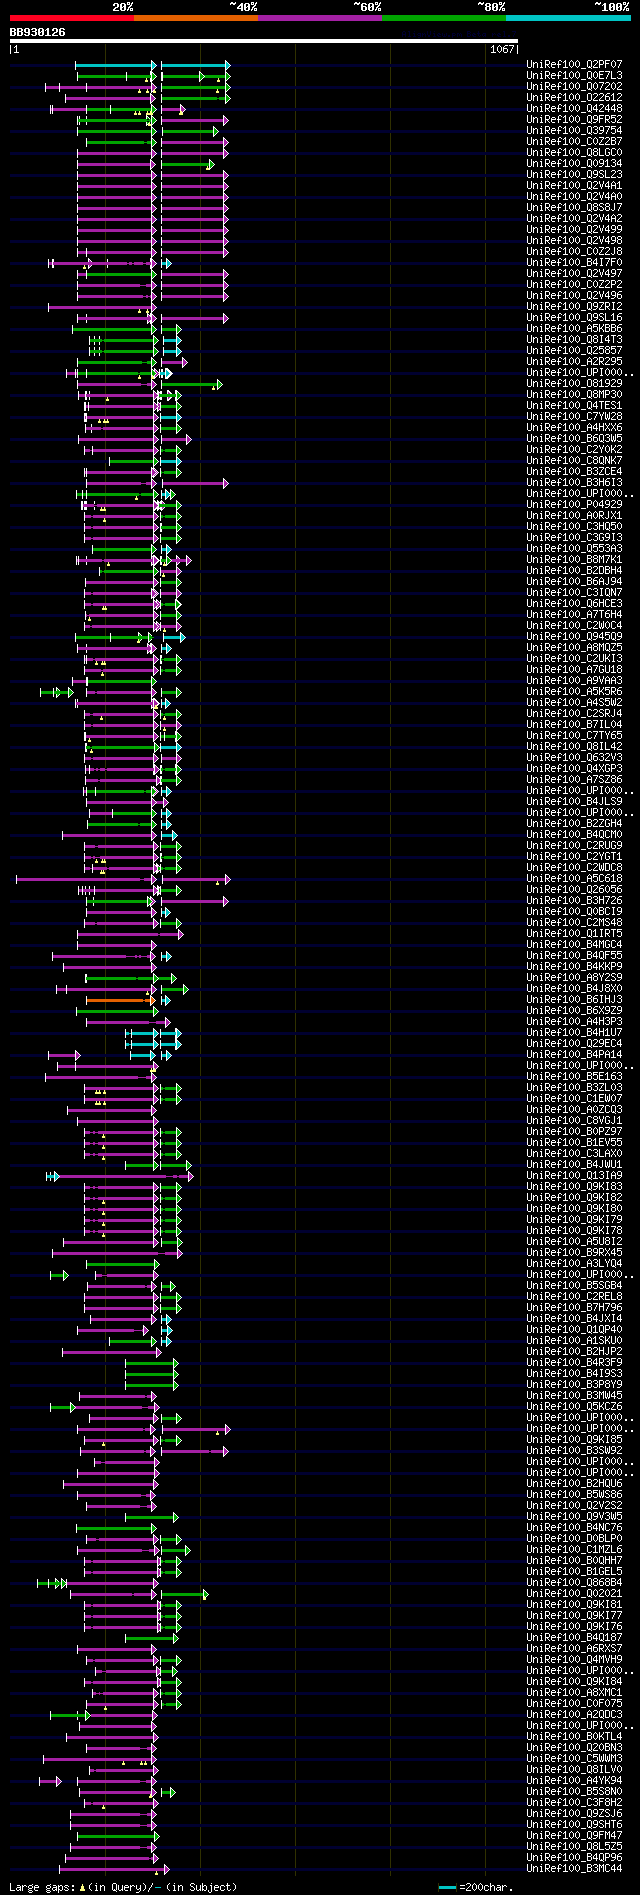The height and width of the screenshot is (1895, 640).
Task: Select the label UniRef100_Q4XGP3
Action: pyautogui.click(x=574, y=769)
